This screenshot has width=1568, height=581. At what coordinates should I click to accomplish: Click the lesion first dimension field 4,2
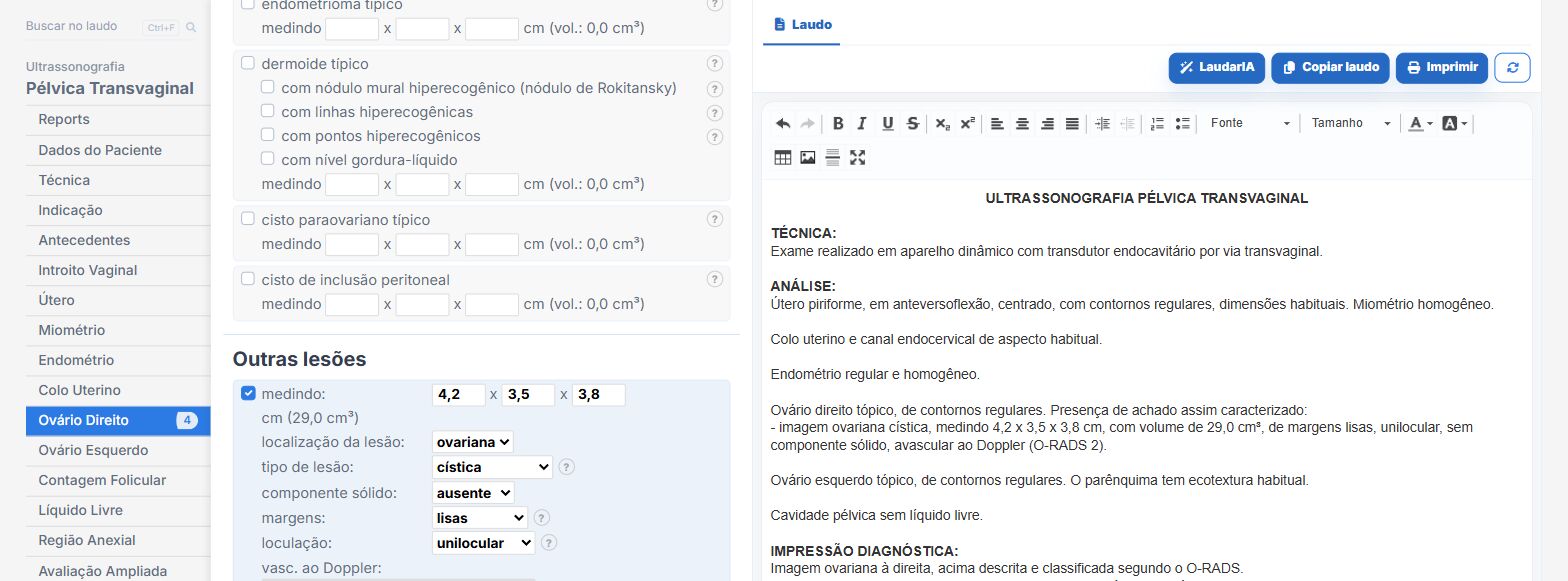(x=459, y=394)
